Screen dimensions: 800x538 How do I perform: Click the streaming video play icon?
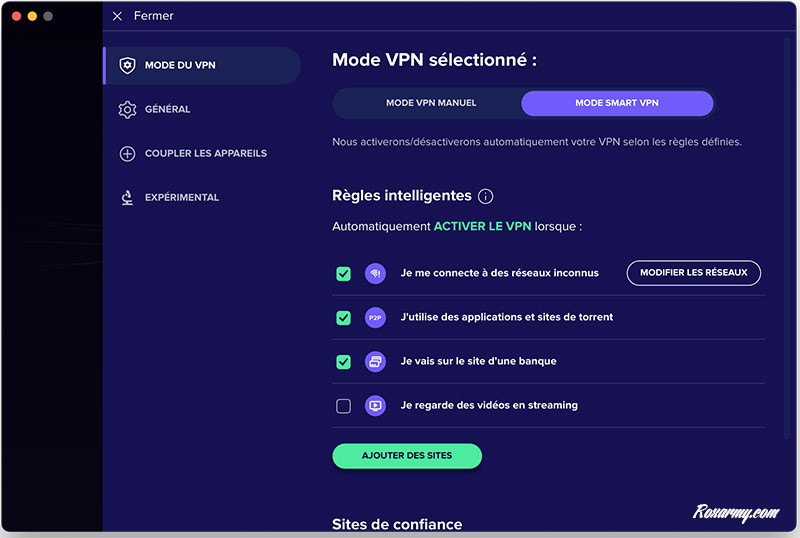[x=375, y=406]
